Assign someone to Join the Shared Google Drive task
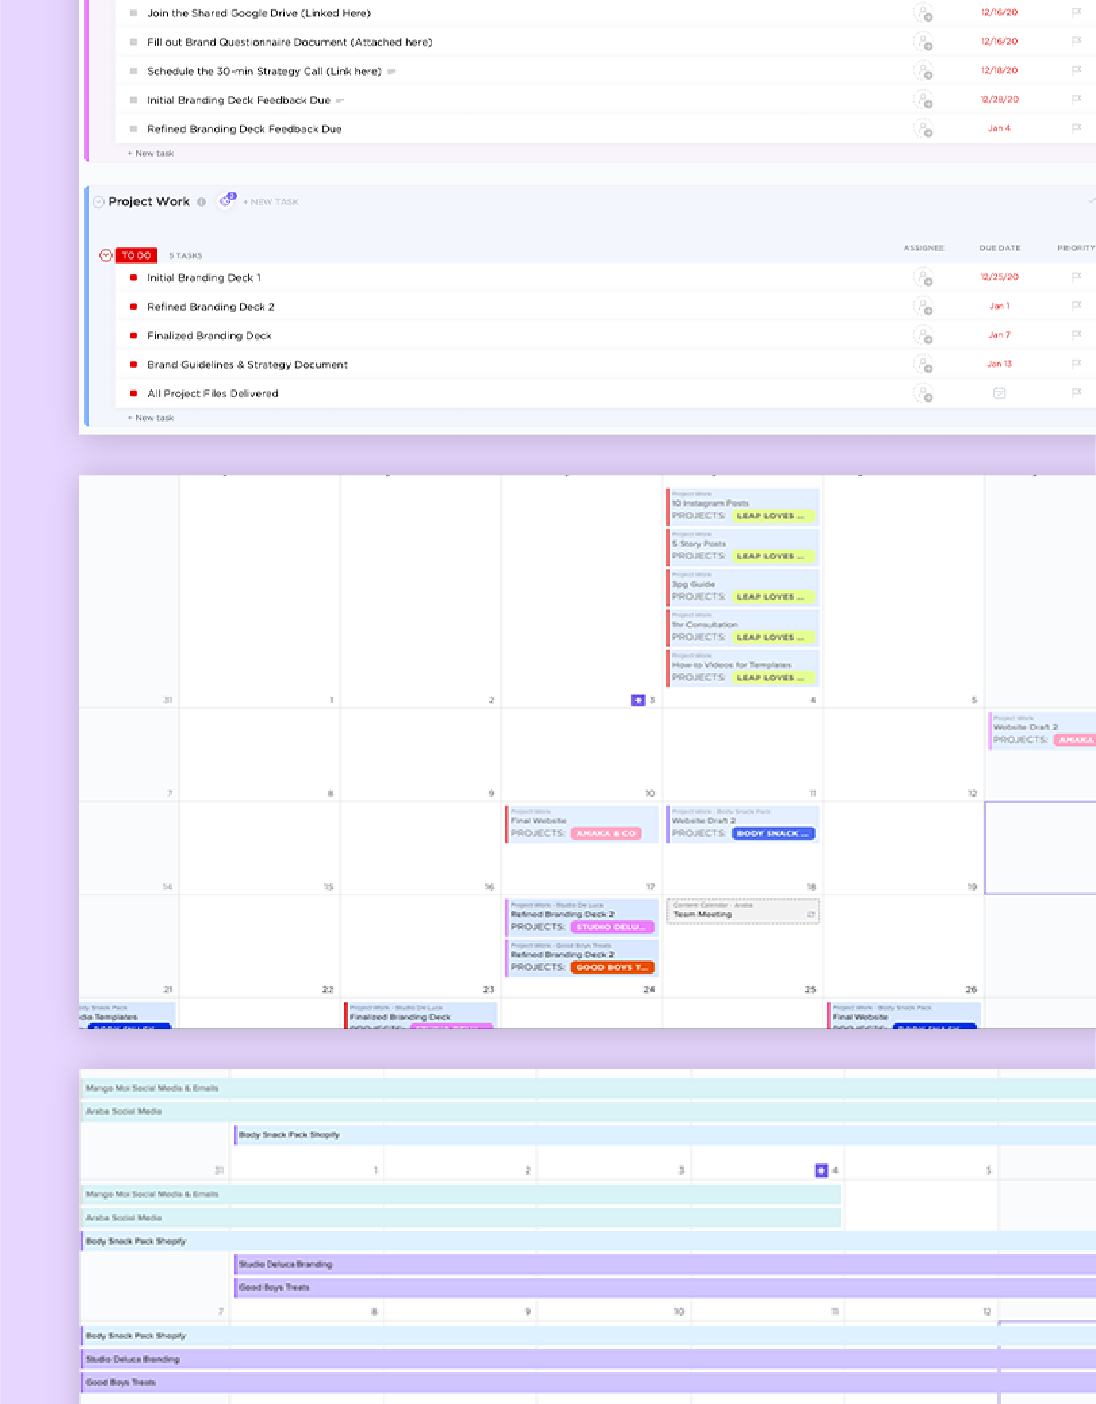The width and height of the screenshot is (1096, 1404). (923, 13)
